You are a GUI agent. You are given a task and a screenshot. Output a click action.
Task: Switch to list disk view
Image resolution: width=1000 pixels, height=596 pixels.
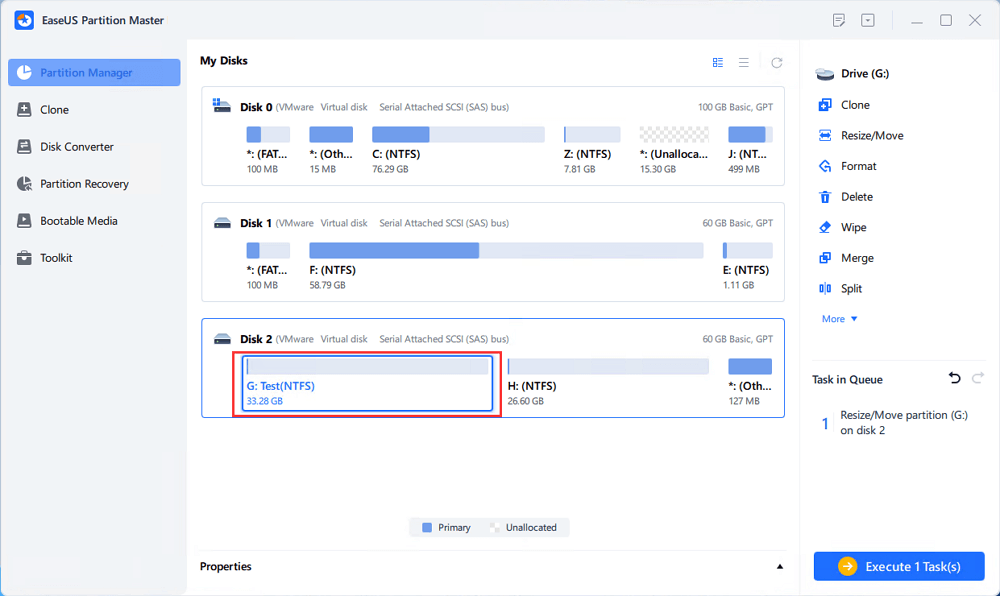click(744, 62)
